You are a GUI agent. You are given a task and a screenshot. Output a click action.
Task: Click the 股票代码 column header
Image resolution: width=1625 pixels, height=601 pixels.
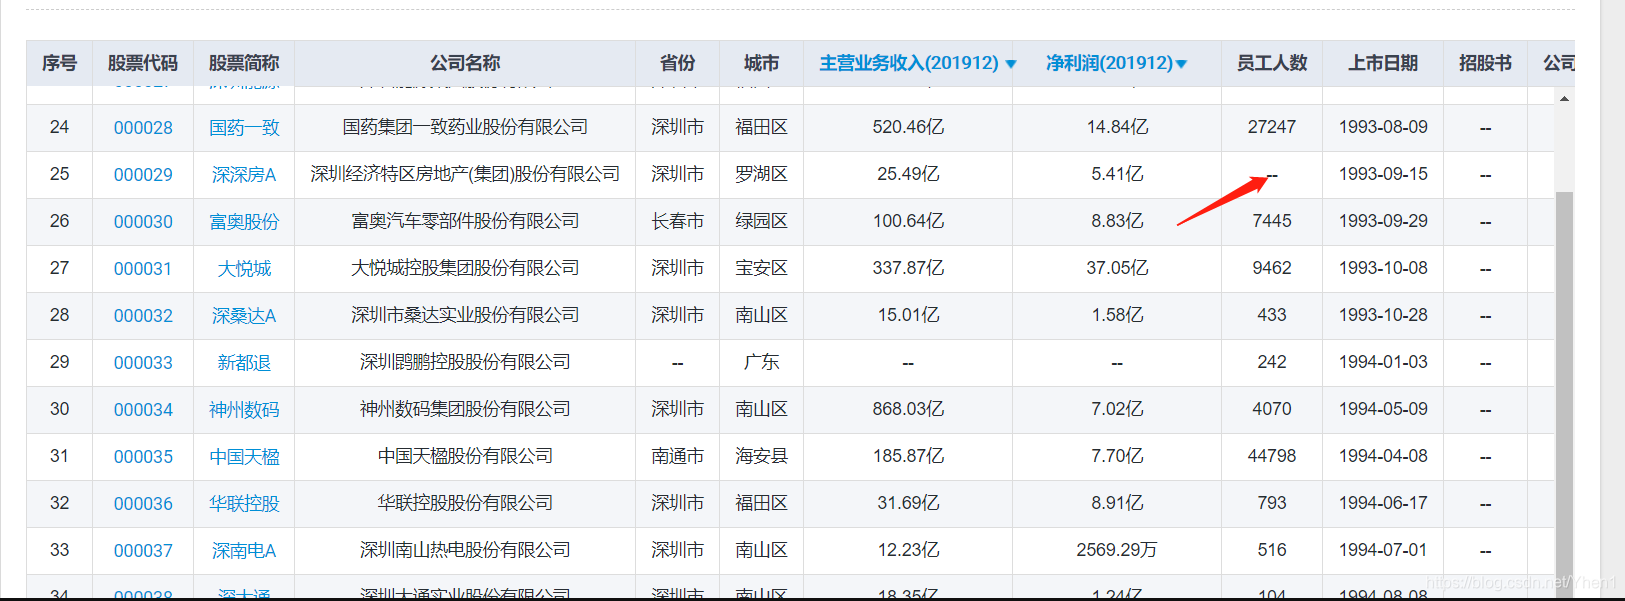(x=143, y=63)
